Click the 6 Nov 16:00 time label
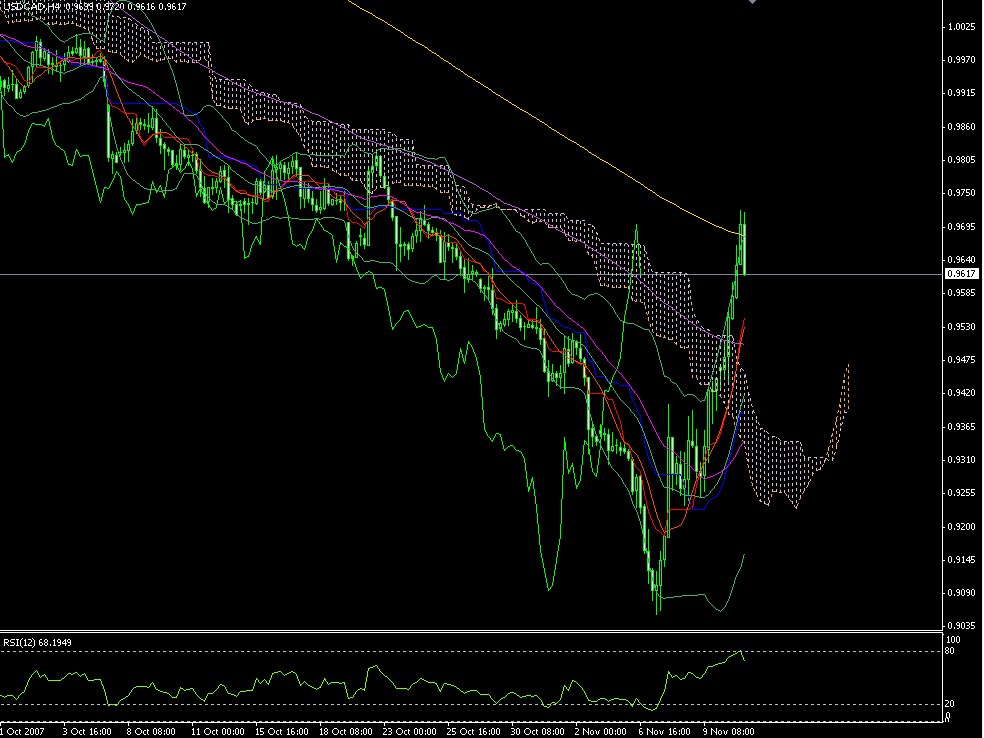The width and height of the screenshot is (984, 738). (x=665, y=732)
